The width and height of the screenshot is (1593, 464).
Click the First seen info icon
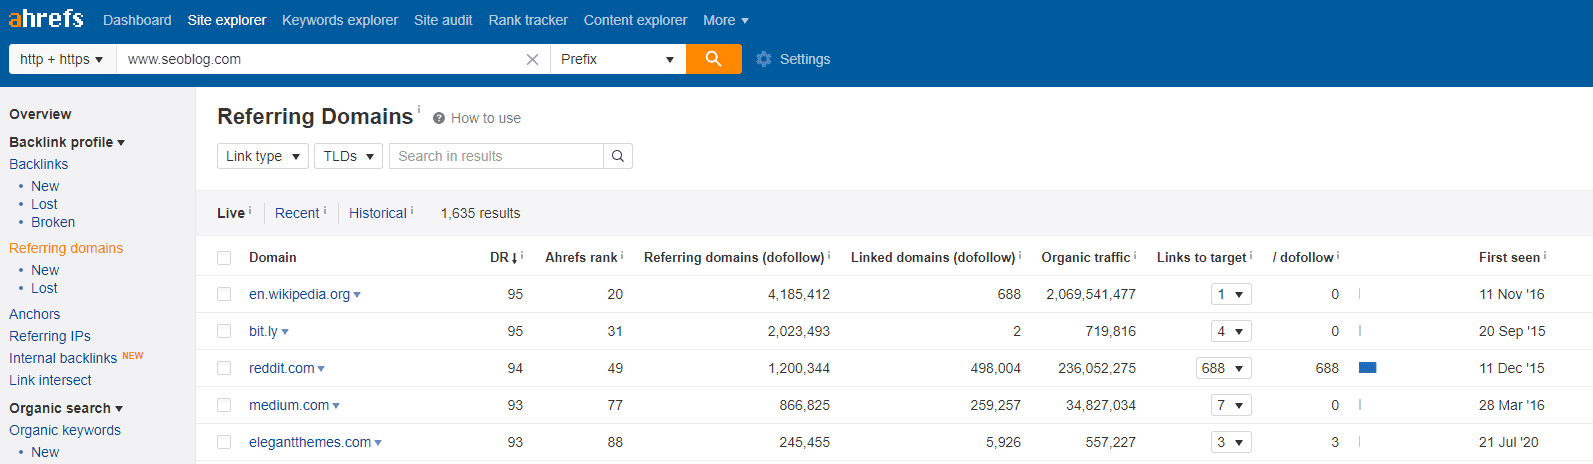click(1545, 255)
